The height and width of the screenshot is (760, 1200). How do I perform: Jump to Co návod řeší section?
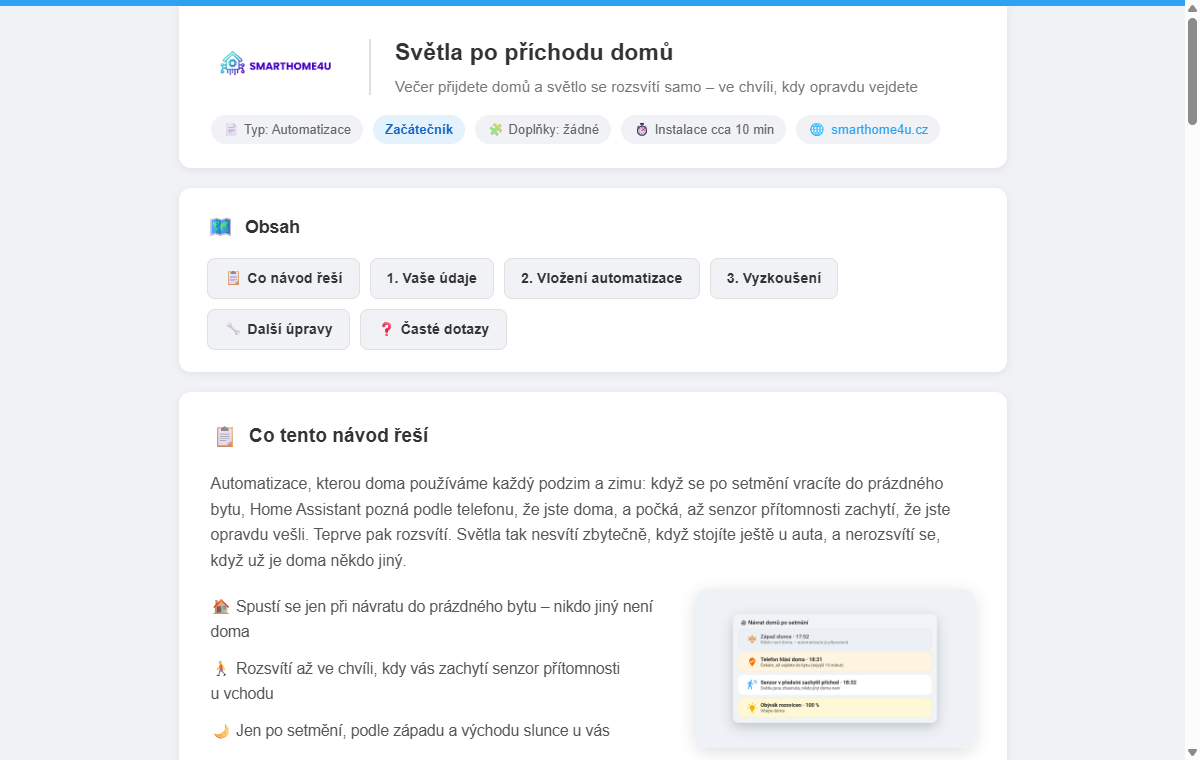(283, 278)
